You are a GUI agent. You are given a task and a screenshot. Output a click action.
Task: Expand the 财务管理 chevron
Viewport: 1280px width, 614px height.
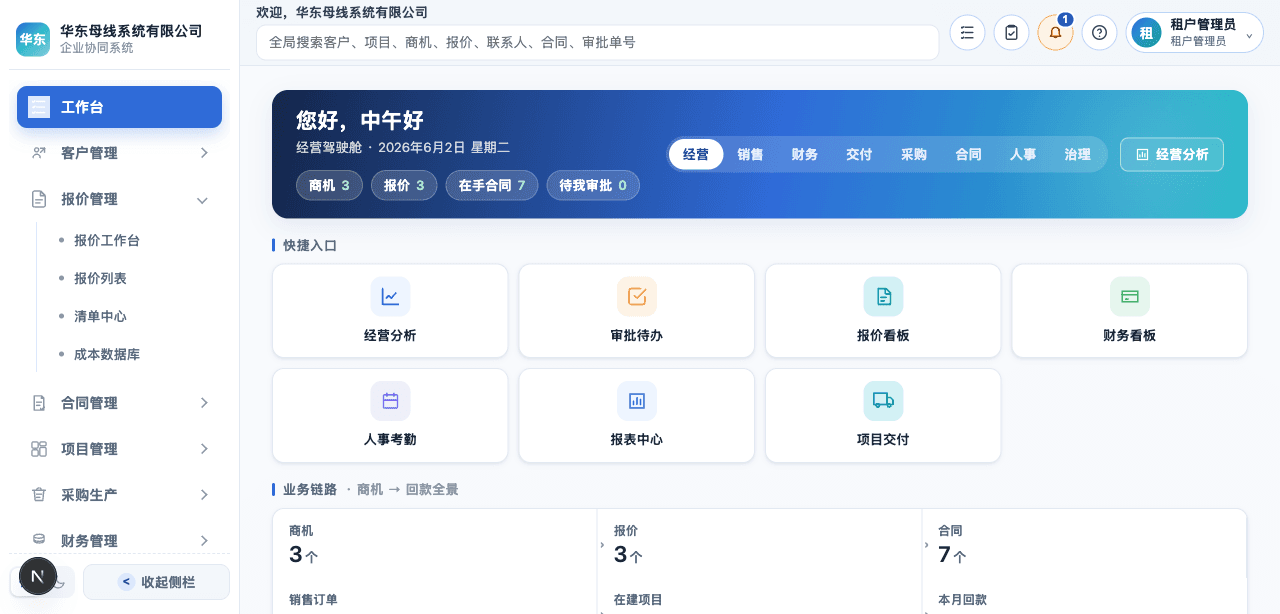[x=203, y=541]
